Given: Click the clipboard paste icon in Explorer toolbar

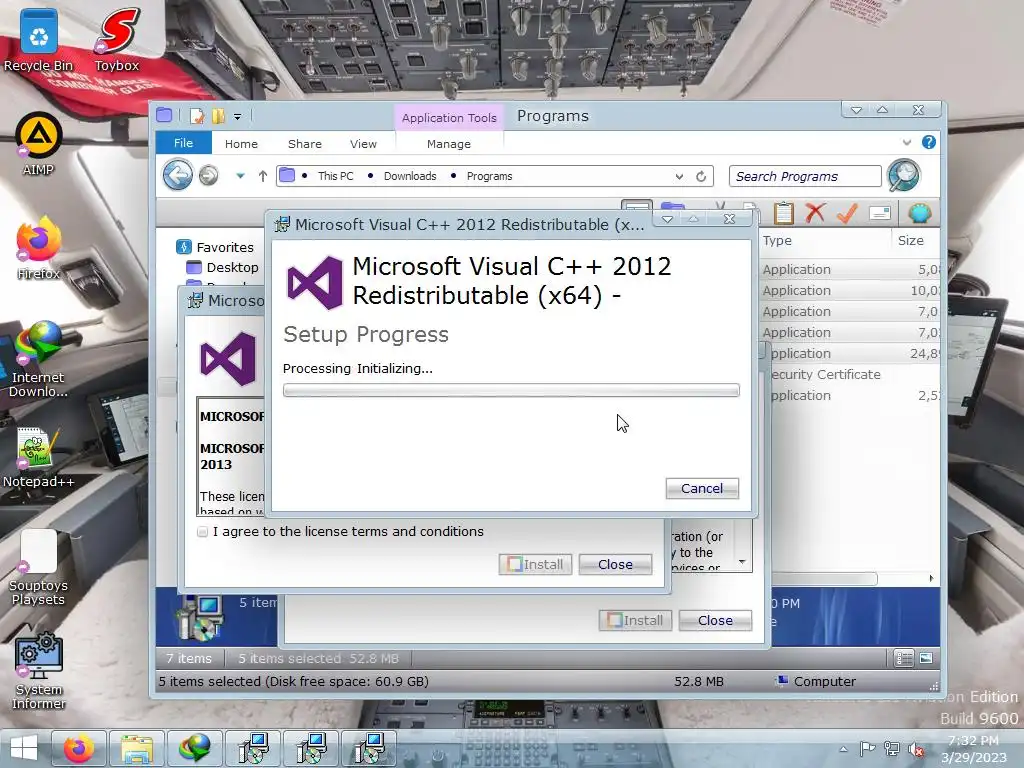Looking at the screenshot, I should point(784,213).
